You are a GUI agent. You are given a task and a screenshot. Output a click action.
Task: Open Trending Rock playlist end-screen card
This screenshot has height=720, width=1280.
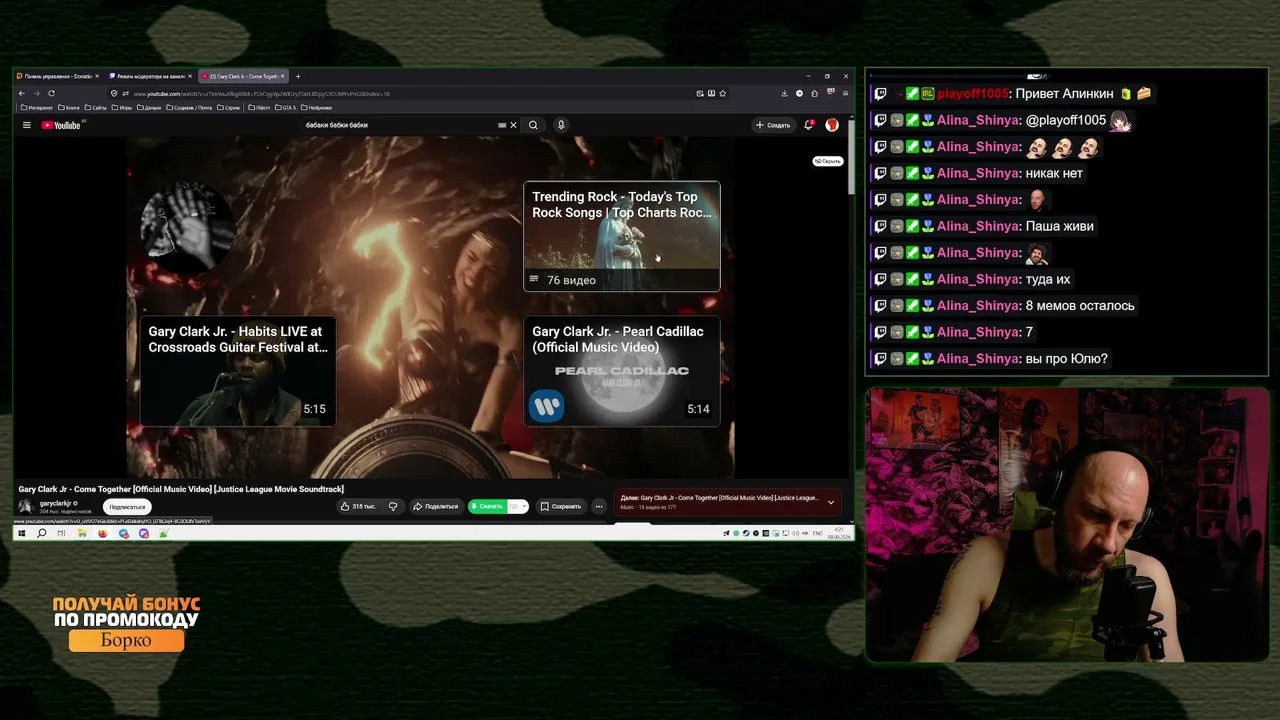622,236
